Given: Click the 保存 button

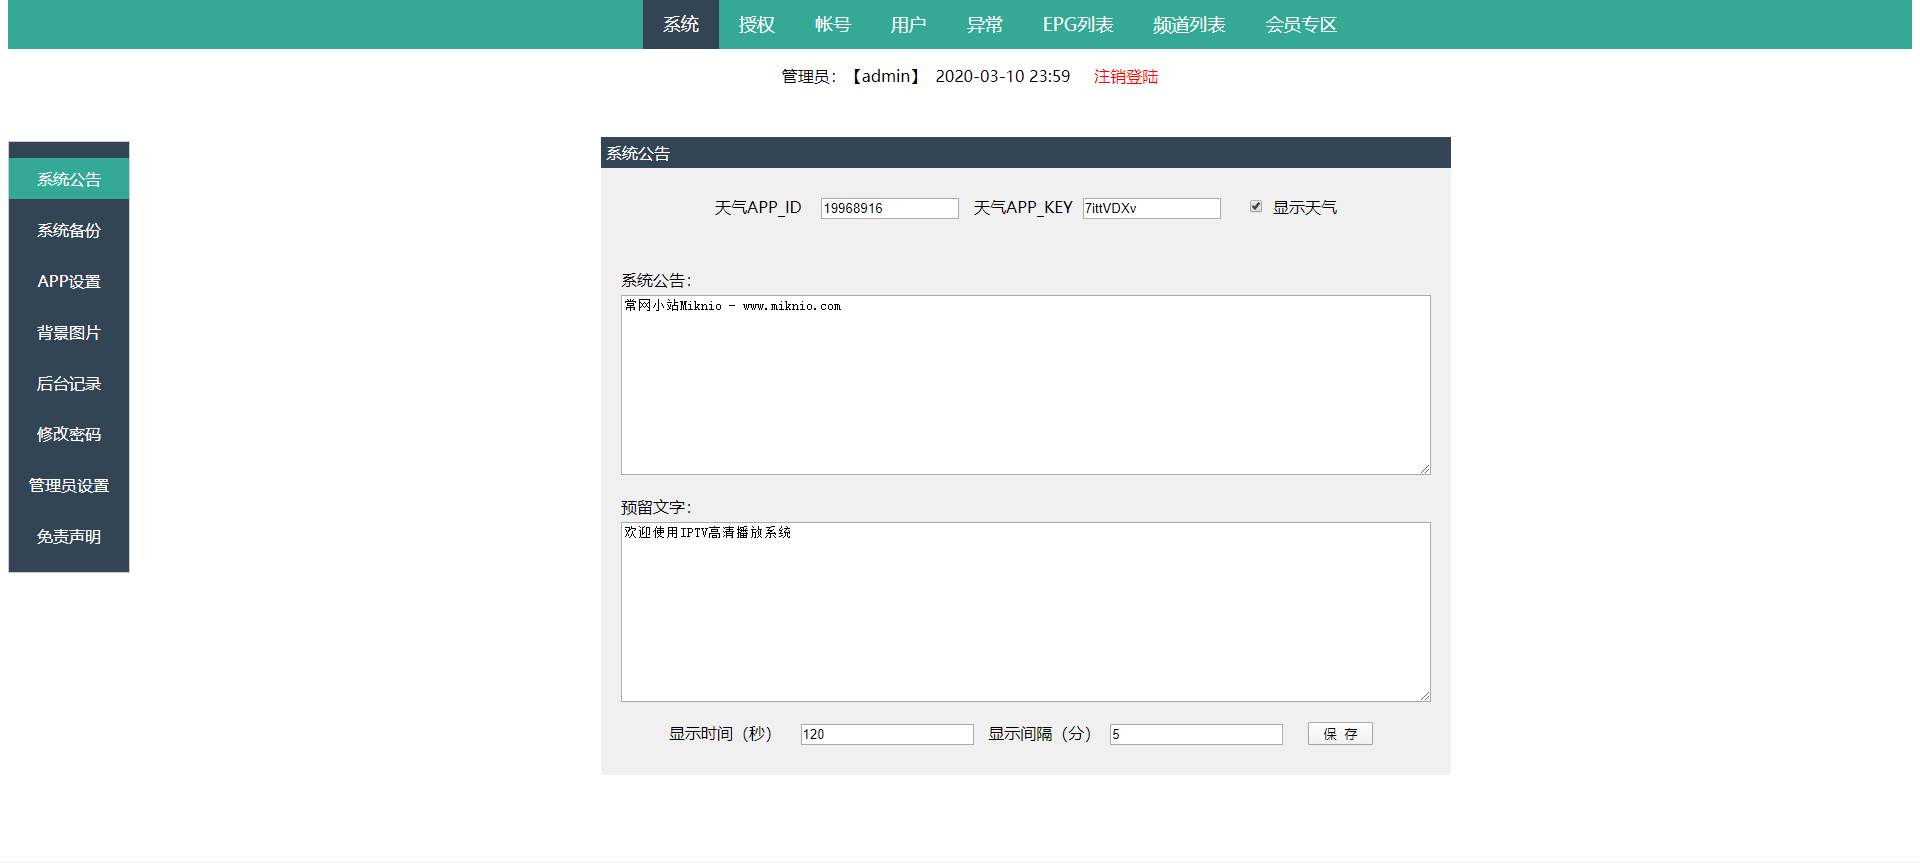Looking at the screenshot, I should click(1340, 734).
